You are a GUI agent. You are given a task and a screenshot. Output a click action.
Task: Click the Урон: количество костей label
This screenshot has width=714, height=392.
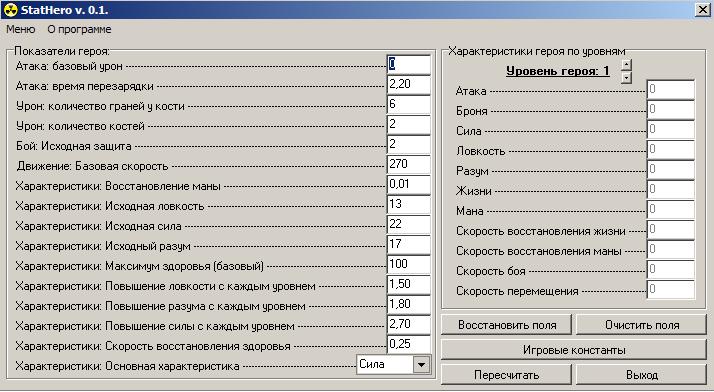tap(80, 126)
